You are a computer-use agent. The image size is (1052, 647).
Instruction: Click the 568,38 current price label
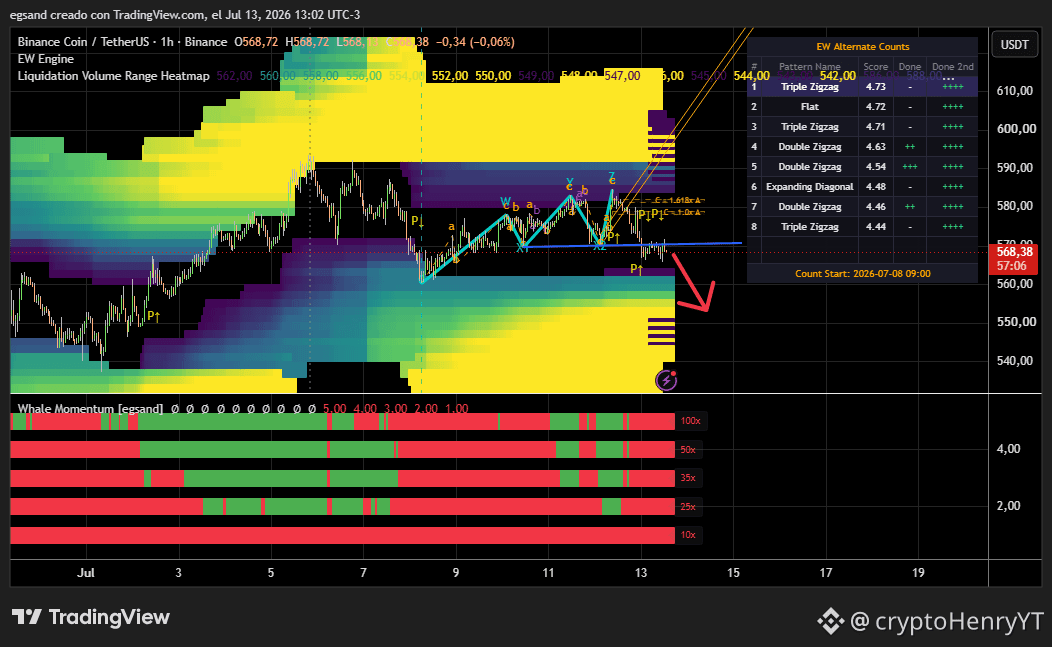tap(1014, 252)
